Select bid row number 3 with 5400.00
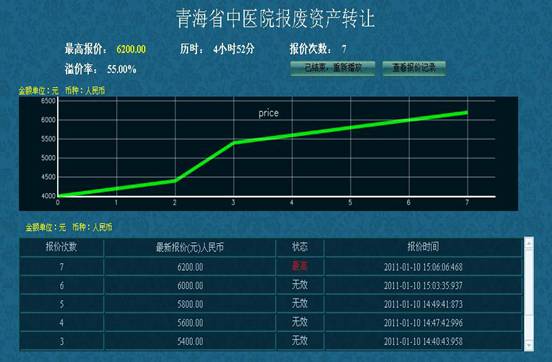Screen dimensions: 552x362 click(x=271, y=341)
